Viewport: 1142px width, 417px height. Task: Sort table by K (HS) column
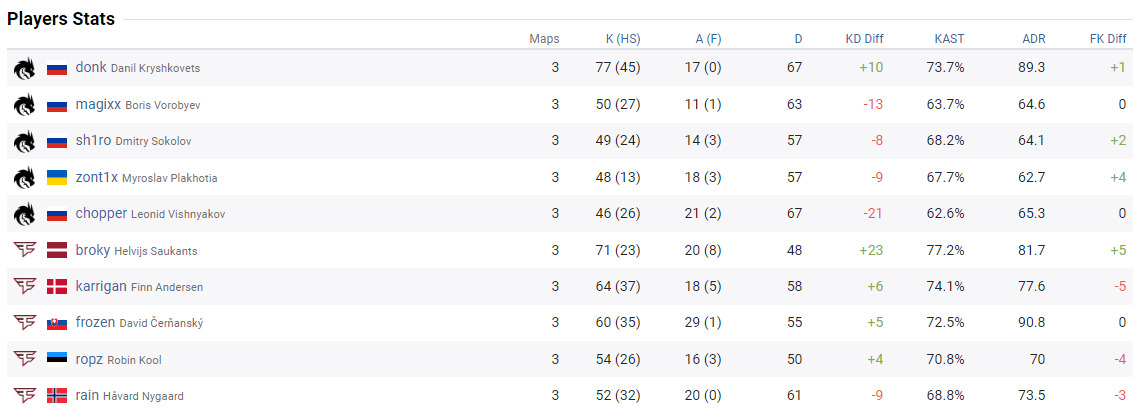622,39
